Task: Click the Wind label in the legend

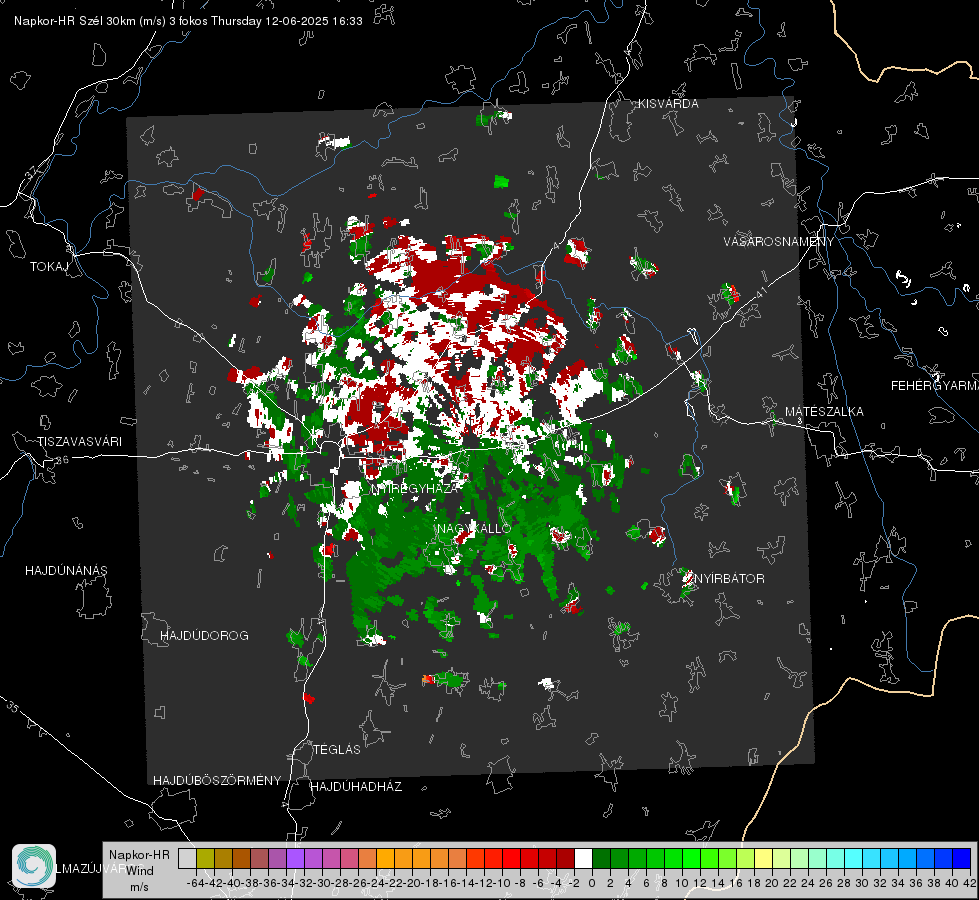Action: coord(140,871)
